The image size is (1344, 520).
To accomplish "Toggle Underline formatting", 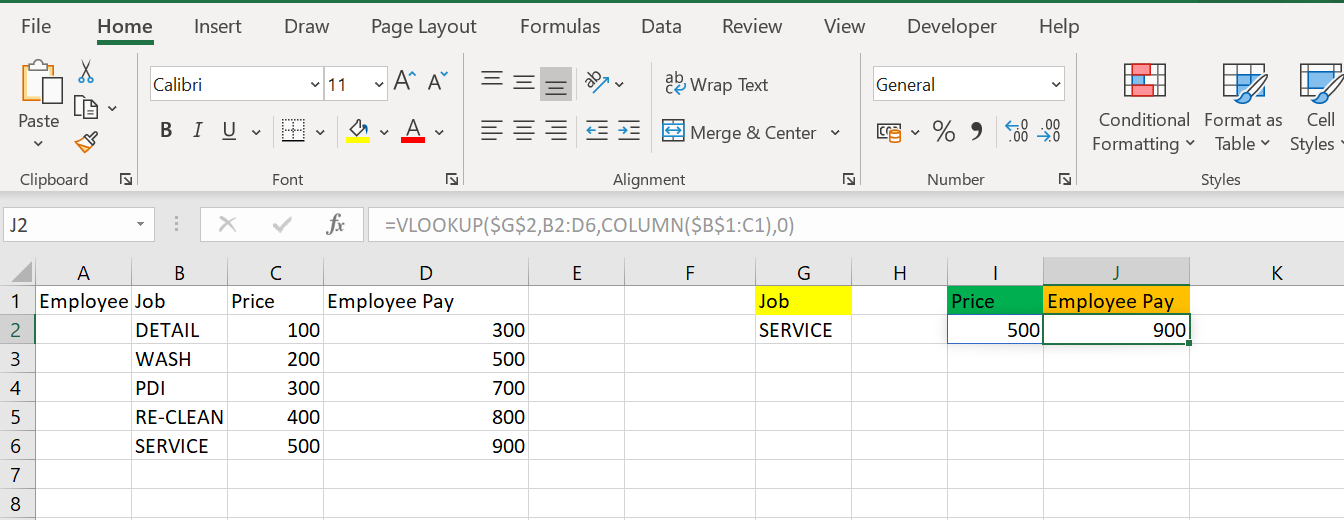I will click(228, 131).
